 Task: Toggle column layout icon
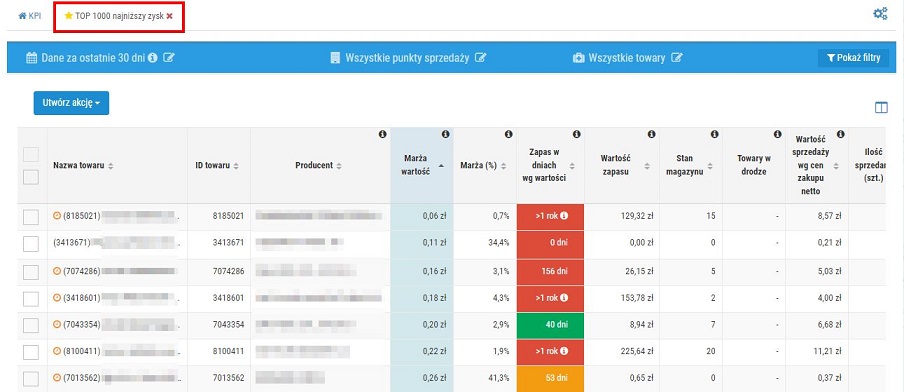881,108
